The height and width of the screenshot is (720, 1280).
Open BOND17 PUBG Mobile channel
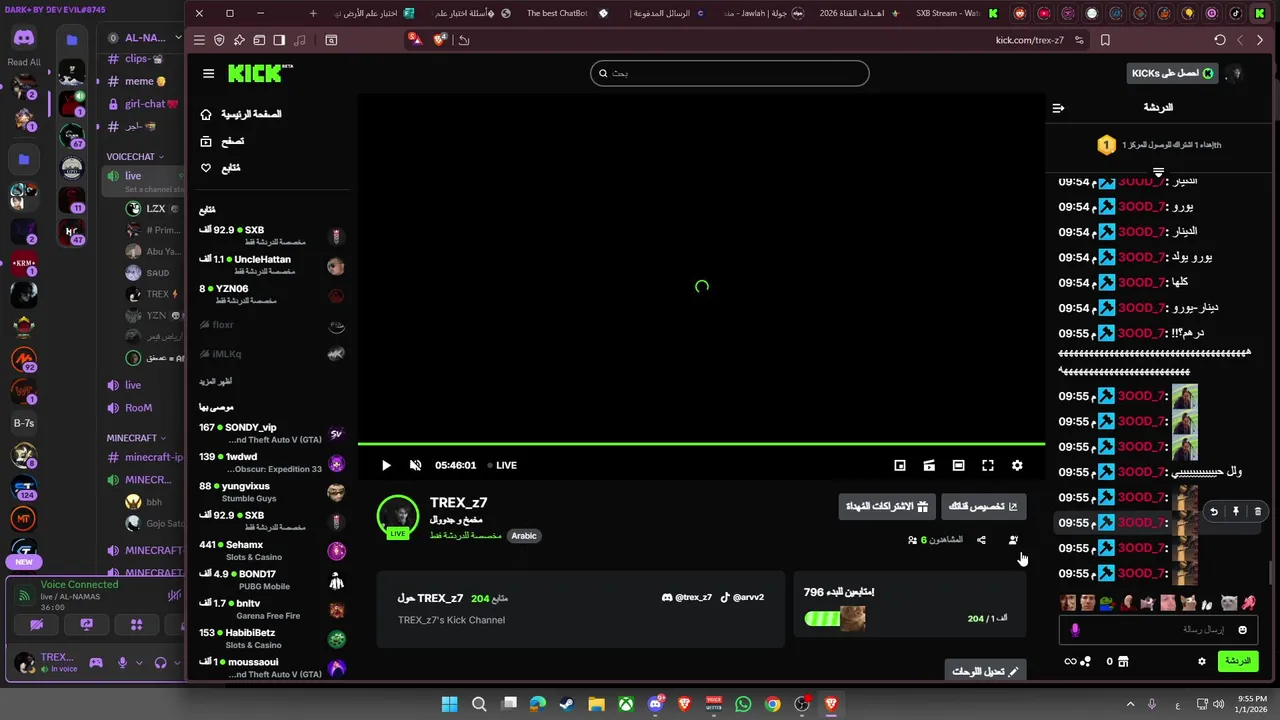coord(272,580)
